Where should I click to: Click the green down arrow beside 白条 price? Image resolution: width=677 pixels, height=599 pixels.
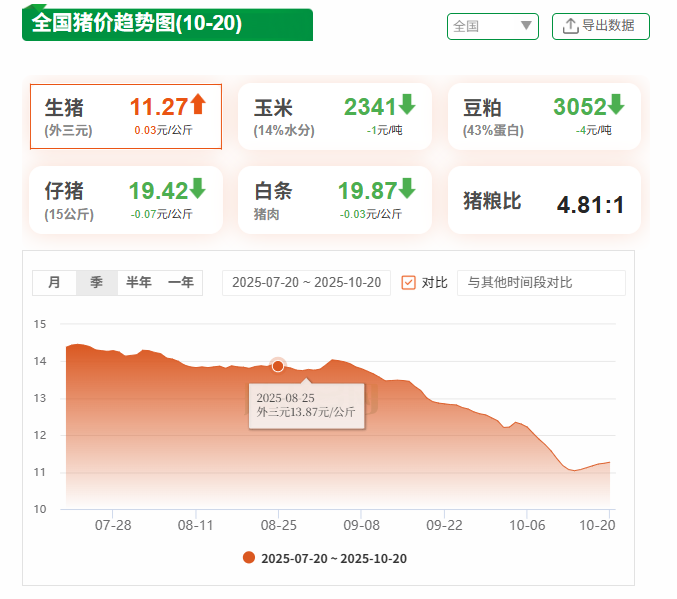[407, 187]
